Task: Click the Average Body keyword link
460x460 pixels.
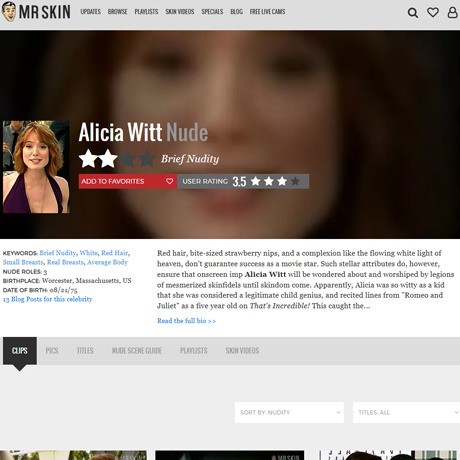Action: click(107, 262)
